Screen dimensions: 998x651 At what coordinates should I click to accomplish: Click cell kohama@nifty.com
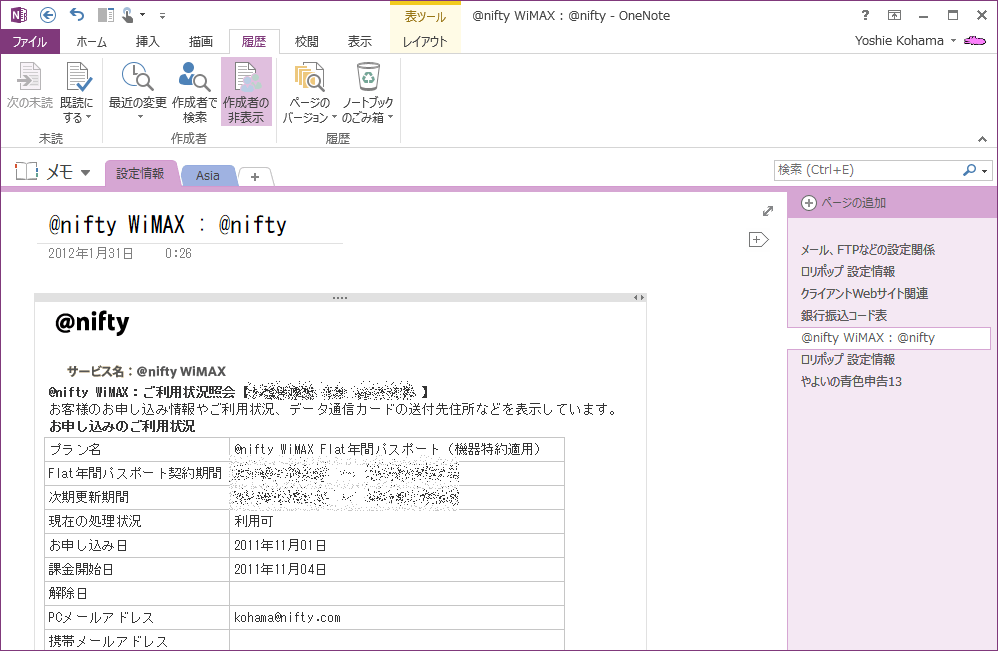click(397, 617)
